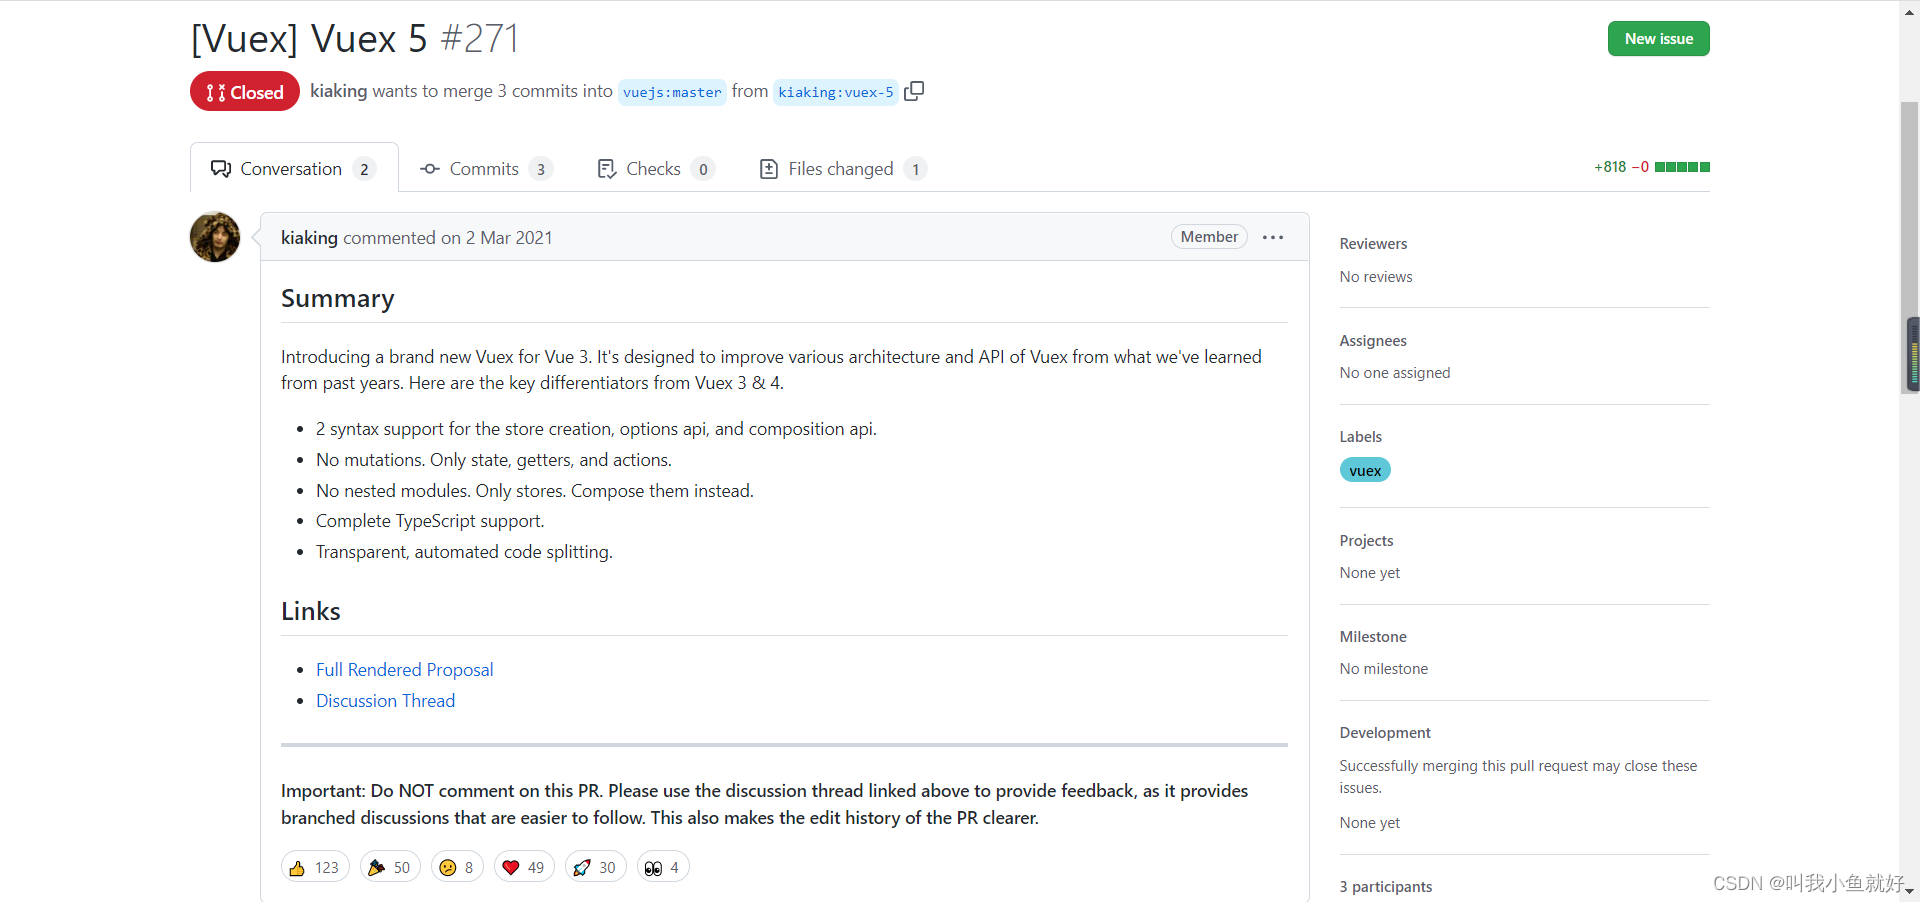Click the confused face reaction with 8

(457, 867)
